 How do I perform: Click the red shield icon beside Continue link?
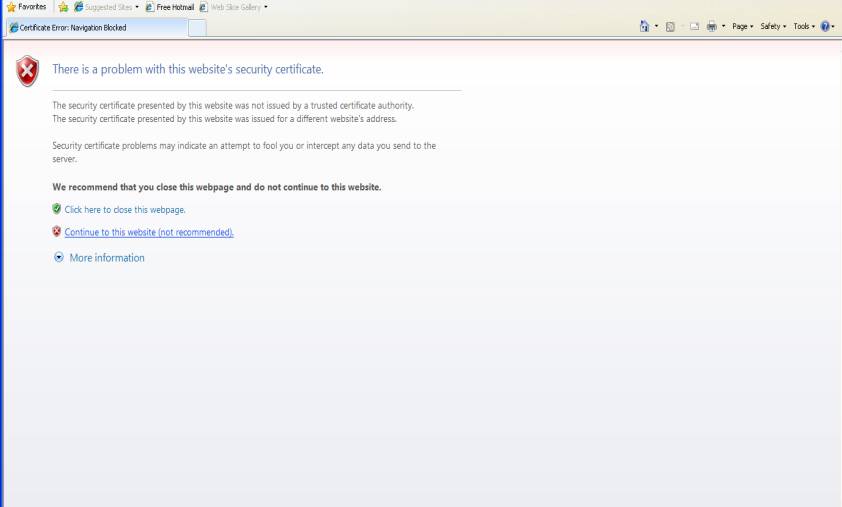coord(57,231)
